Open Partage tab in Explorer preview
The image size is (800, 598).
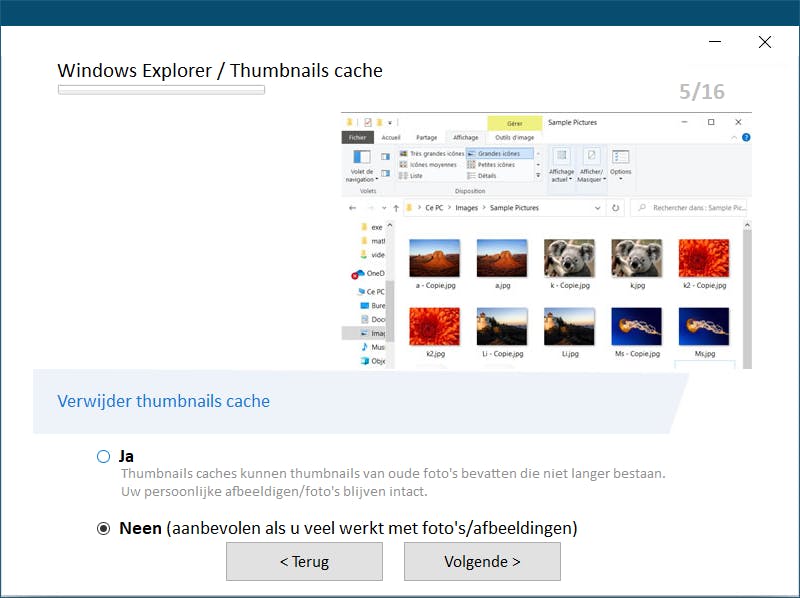click(427, 137)
